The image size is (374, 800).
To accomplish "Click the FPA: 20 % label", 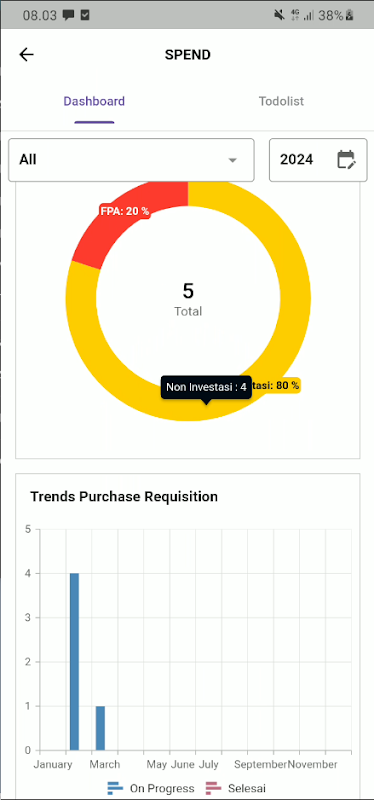I will pos(124,211).
